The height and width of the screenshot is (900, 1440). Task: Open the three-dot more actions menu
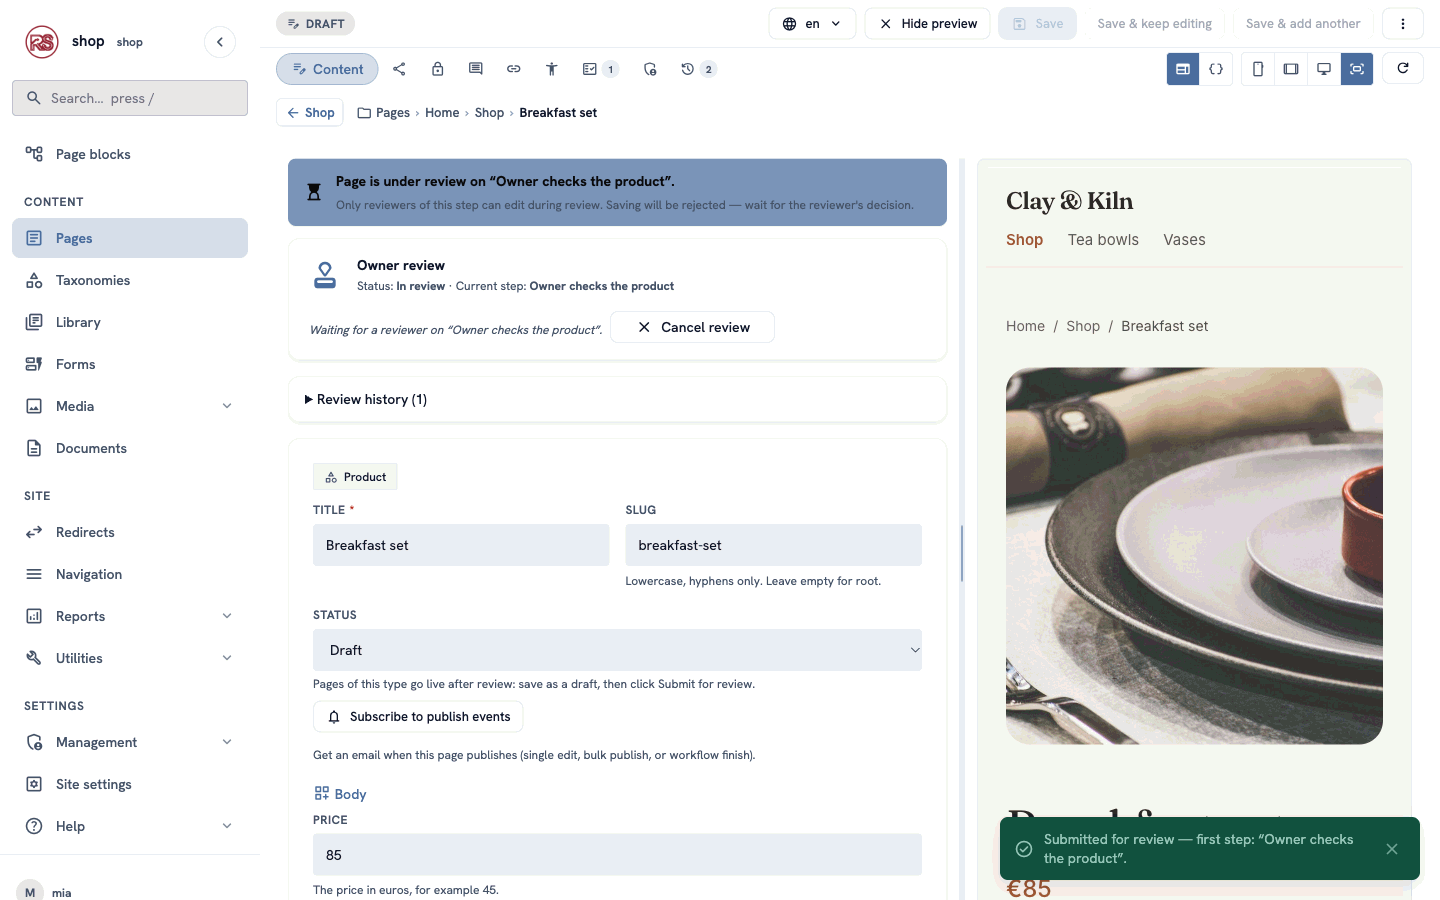[1403, 24]
